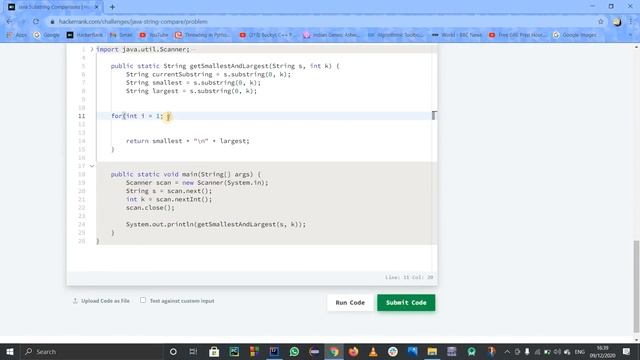Open the Buckys C++ bookmark

coord(267,35)
